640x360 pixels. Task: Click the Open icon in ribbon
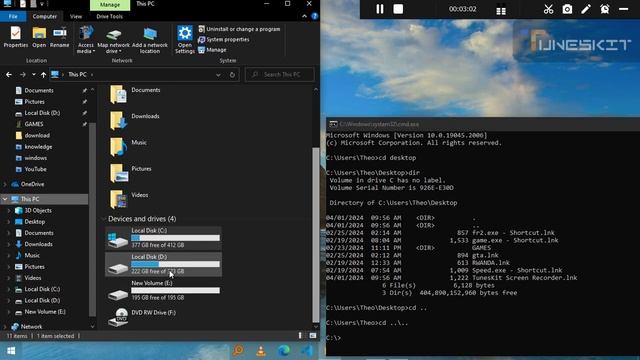[x=39, y=37]
